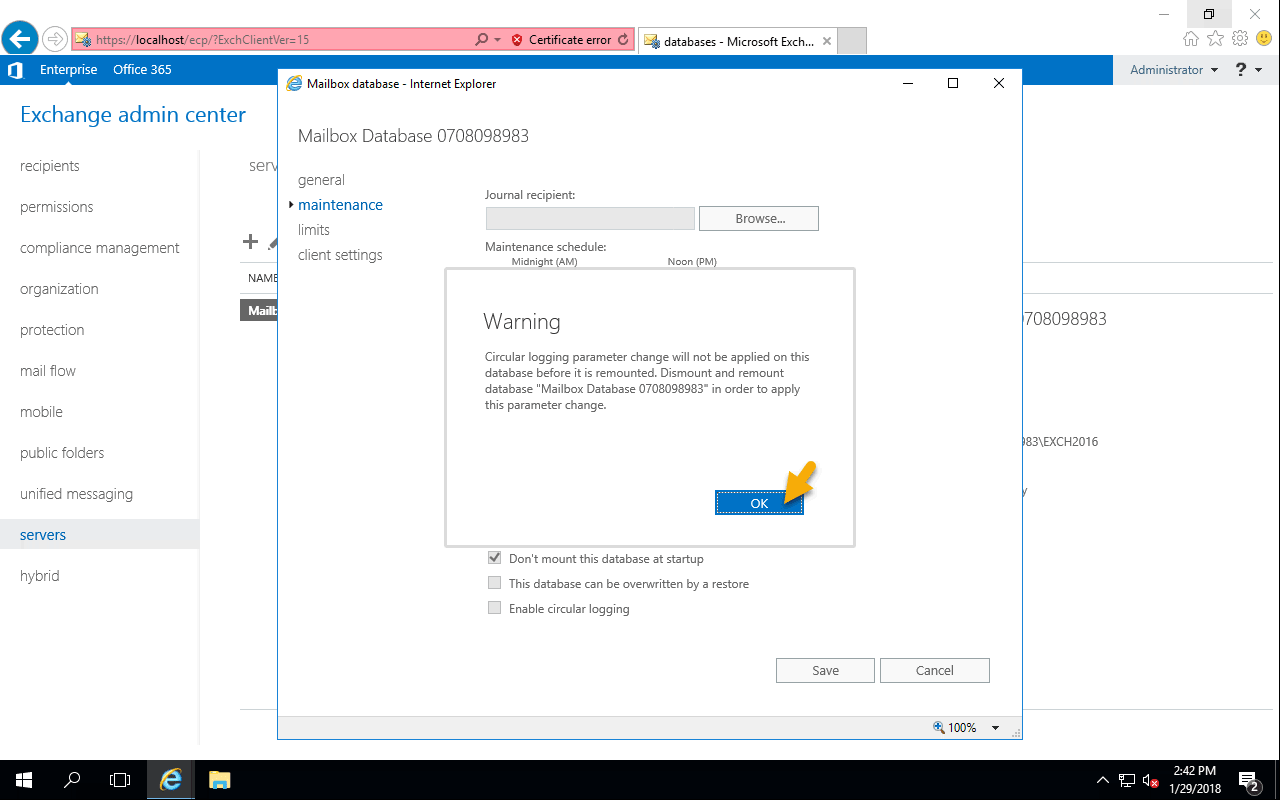Show hidden system tray icons
This screenshot has height=800, width=1280.
pos(1103,780)
